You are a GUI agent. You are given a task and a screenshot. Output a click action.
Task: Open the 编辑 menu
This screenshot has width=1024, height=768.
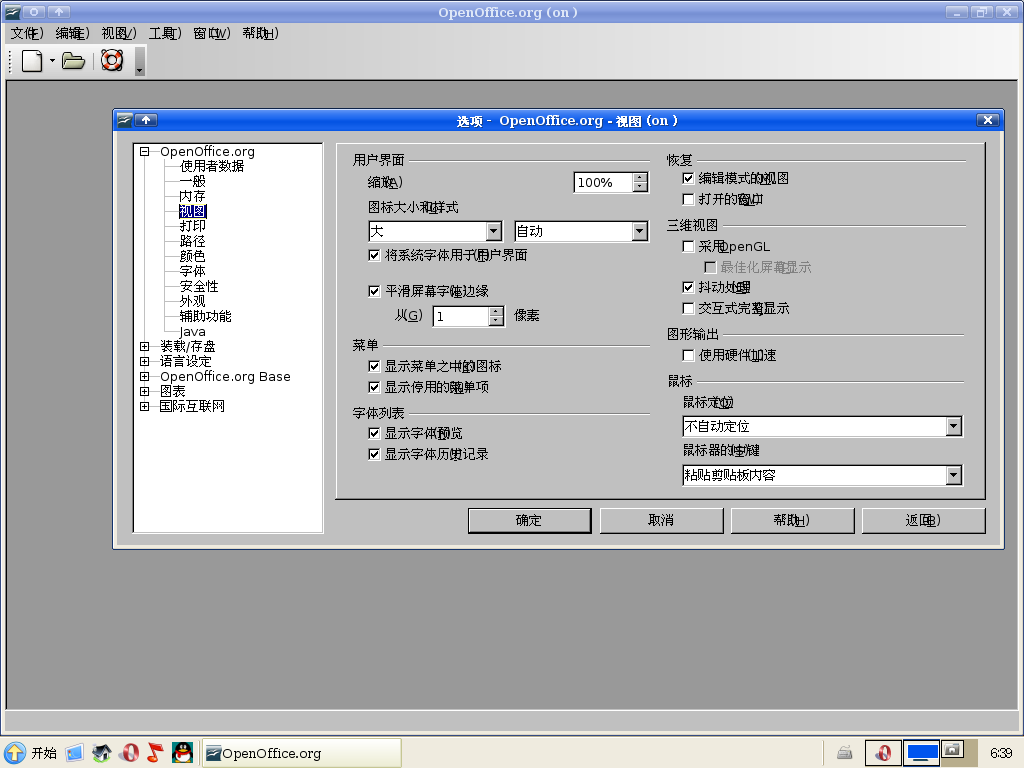(72, 33)
